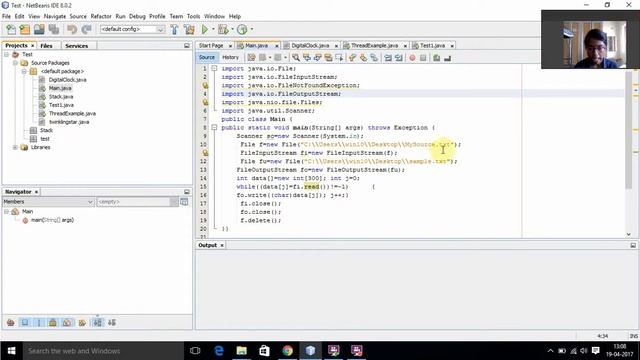This screenshot has width=640, height=360.
Task: Click the Stop Macro Recording icon
Action: [423, 58]
